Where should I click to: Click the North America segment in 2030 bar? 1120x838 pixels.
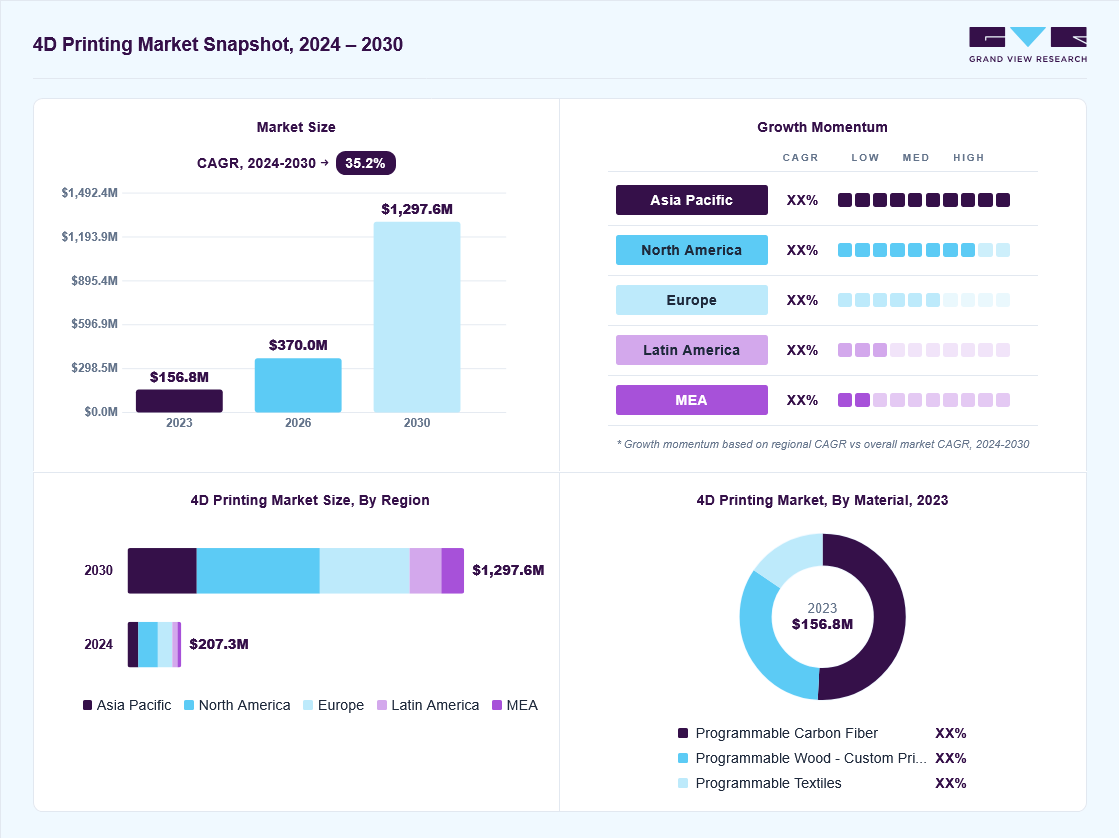(x=258, y=571)
